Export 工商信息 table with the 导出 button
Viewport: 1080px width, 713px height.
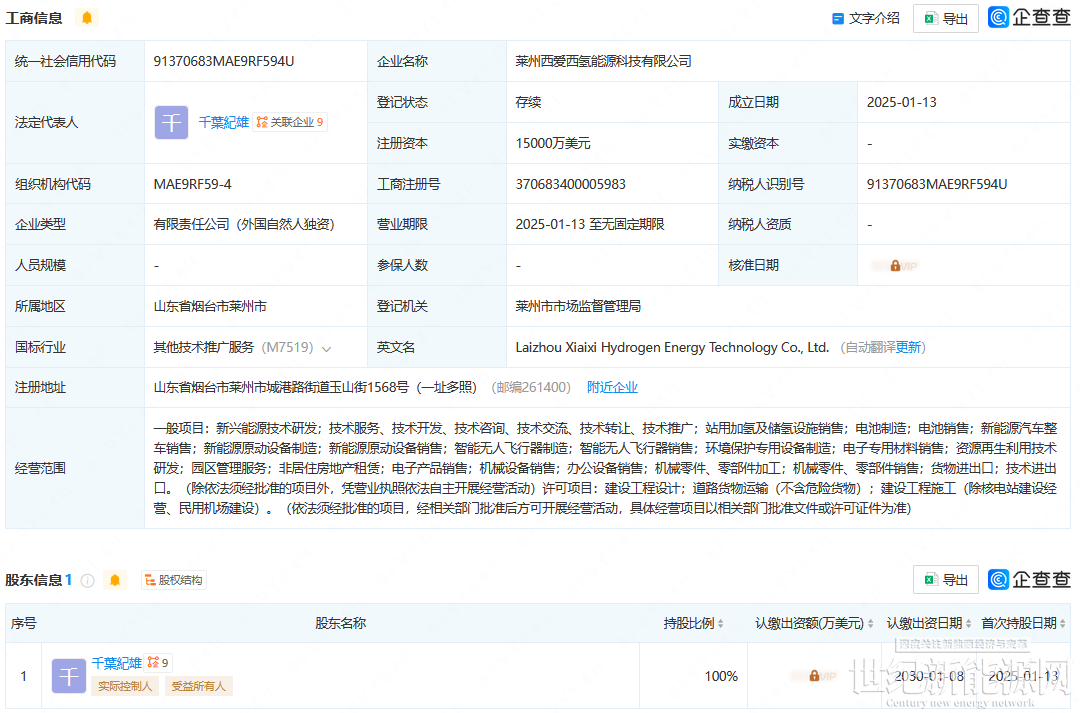point(946,18)
